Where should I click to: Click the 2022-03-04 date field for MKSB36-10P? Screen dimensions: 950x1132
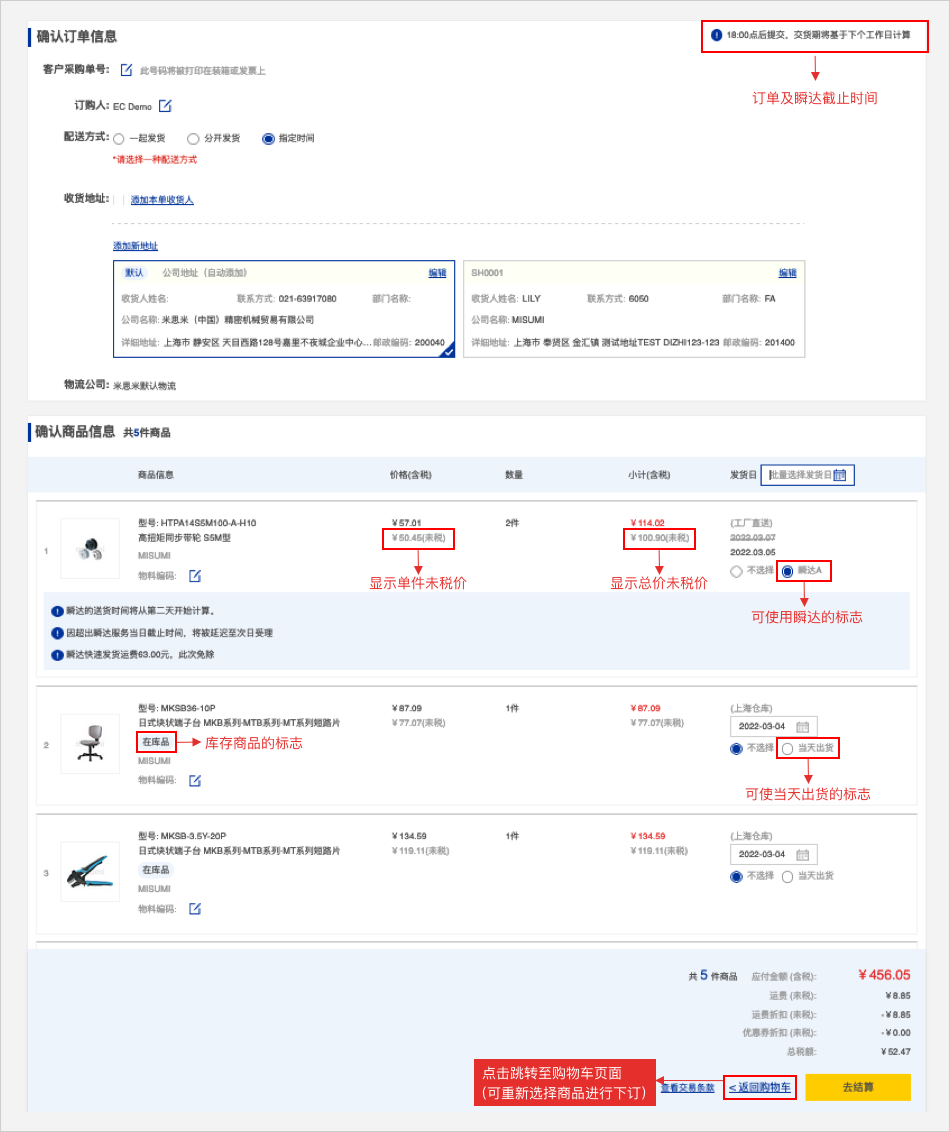coord(763,727)
